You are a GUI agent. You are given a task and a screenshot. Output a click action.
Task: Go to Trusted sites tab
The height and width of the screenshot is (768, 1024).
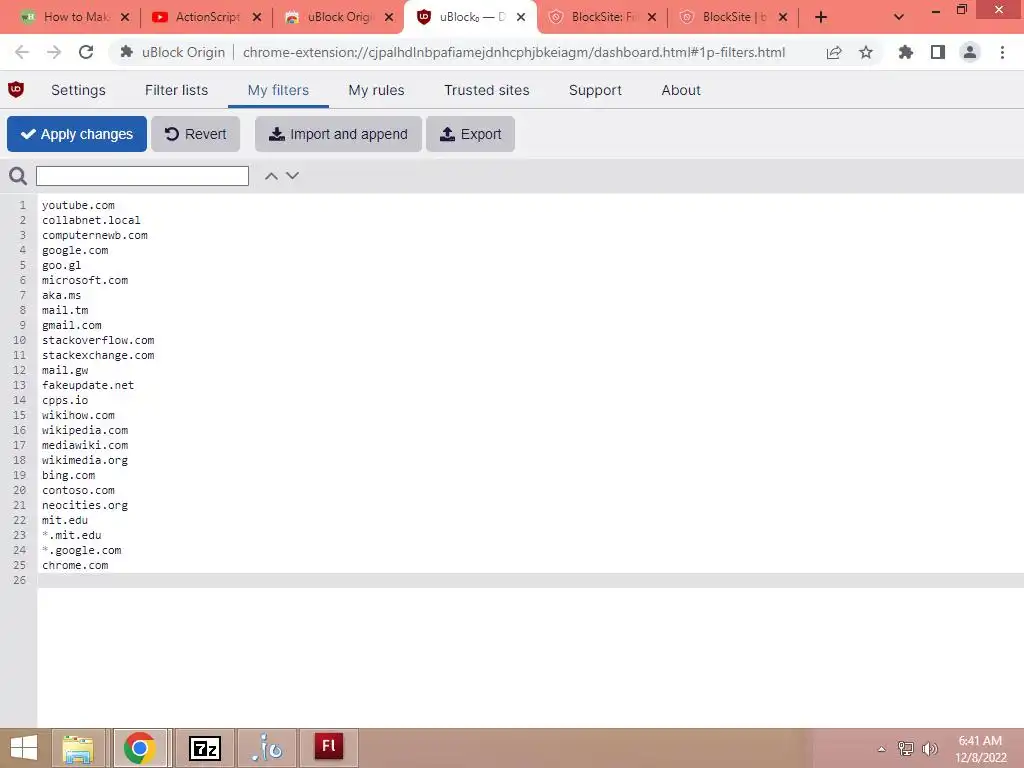point(487,90)
